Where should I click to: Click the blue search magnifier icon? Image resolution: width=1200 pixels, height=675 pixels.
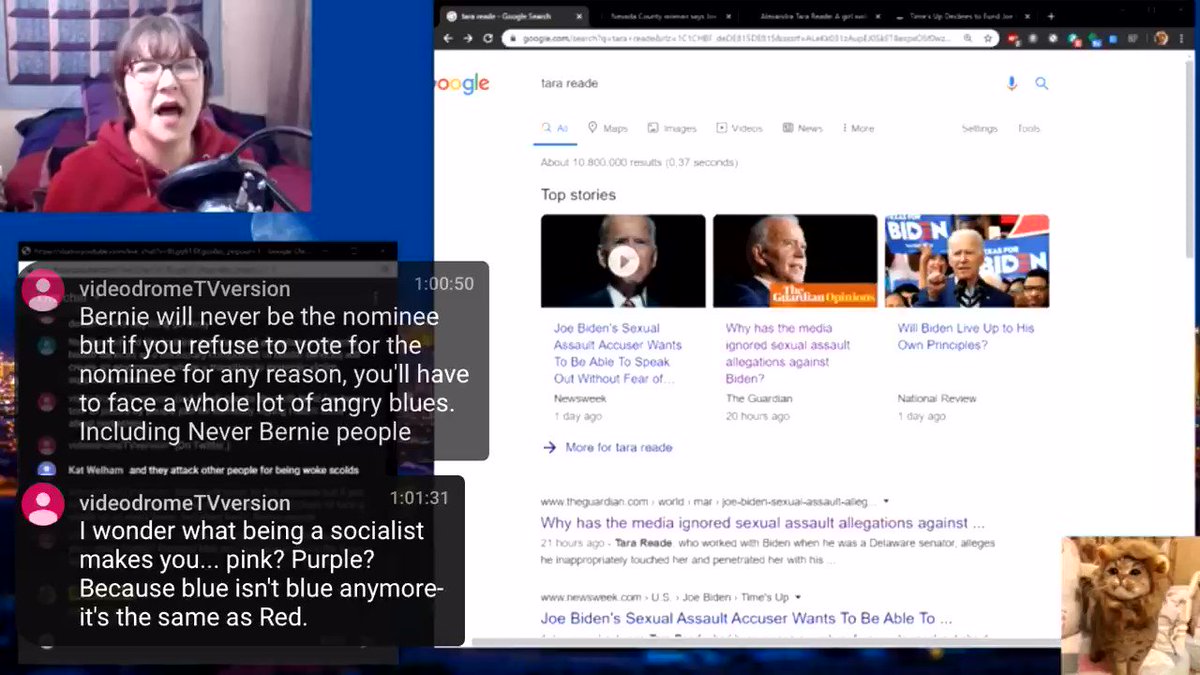1042,84
